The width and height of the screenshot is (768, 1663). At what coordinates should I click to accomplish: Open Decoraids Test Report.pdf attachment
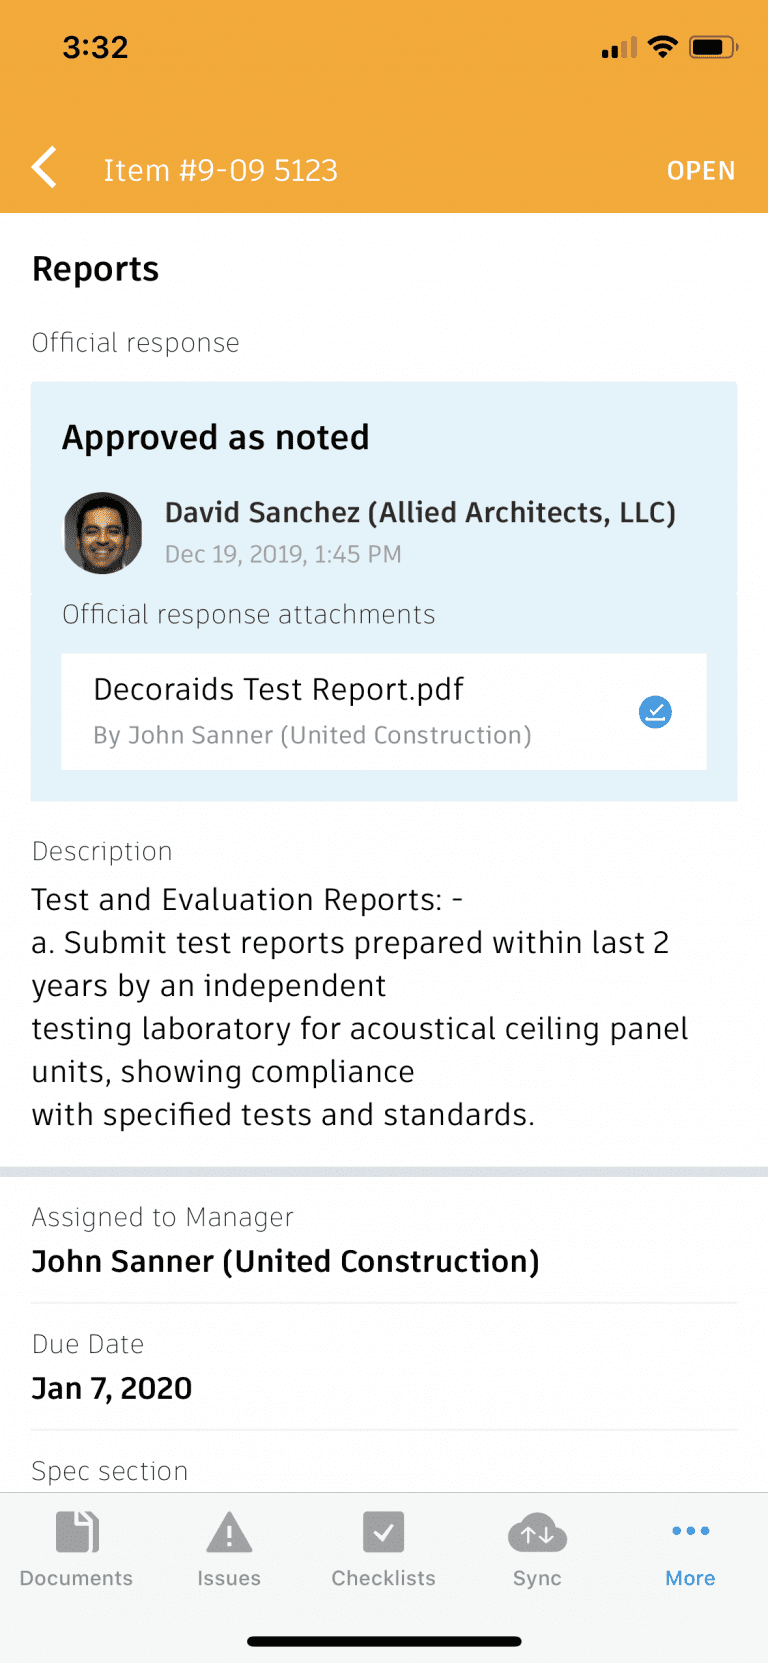point(280,690)
